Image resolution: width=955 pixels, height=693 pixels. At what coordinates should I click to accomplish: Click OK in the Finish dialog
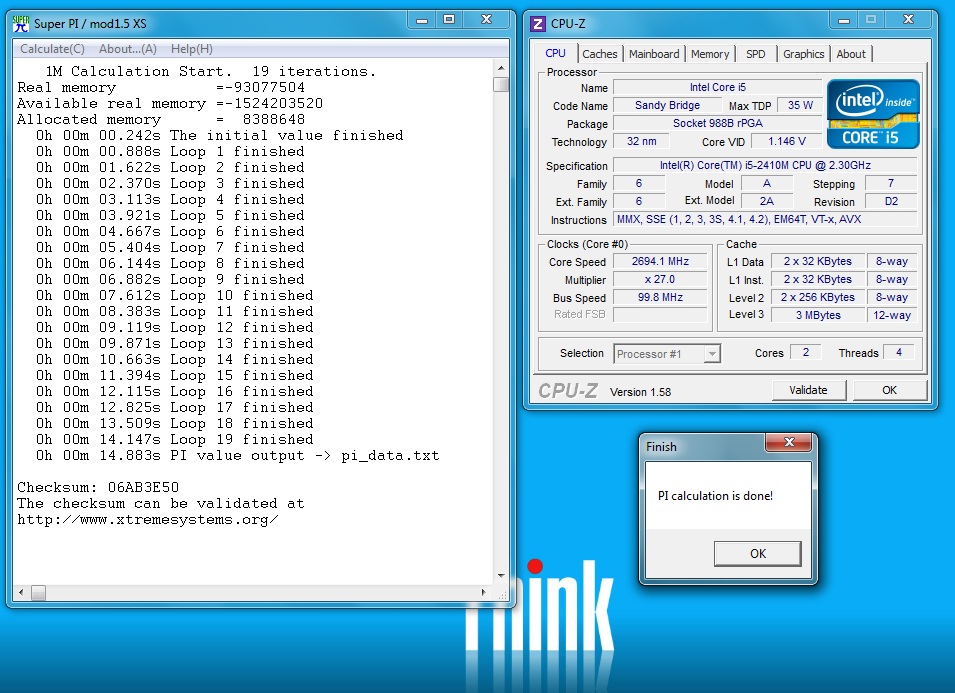757,554
